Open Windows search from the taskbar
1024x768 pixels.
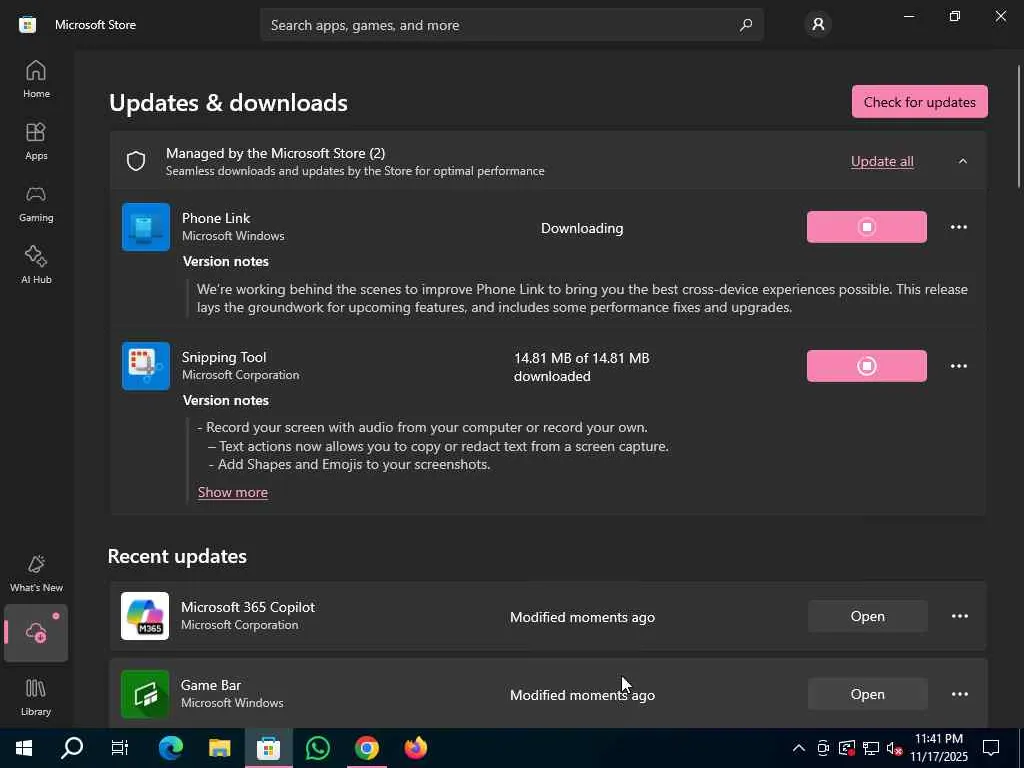[x=72, y=748]
